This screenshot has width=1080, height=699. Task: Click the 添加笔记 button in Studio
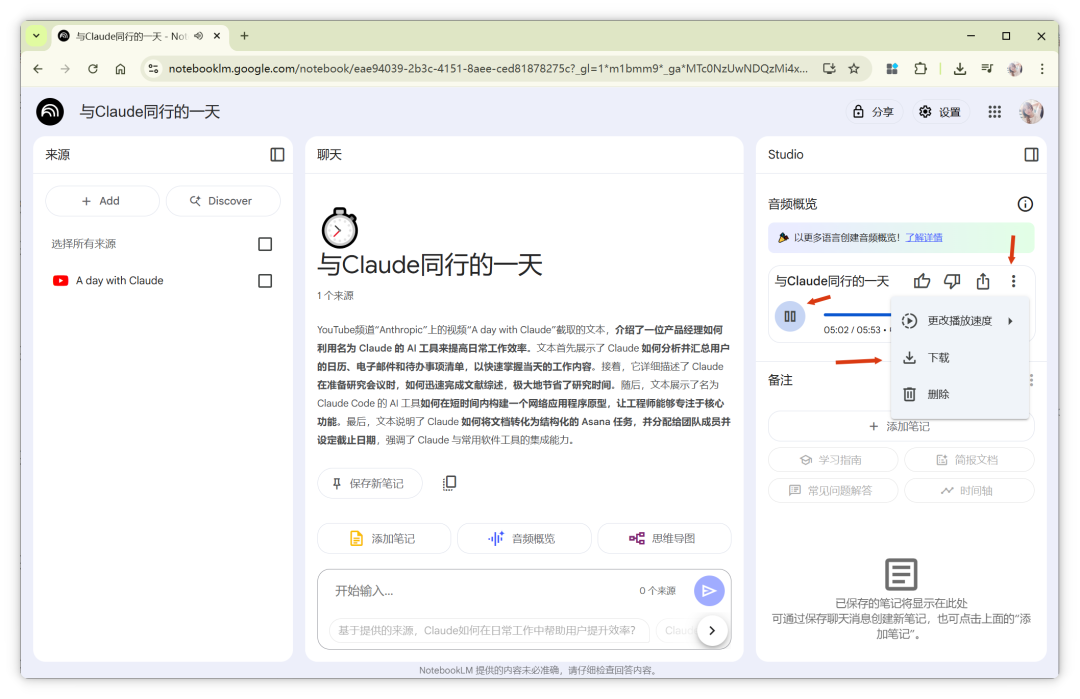click(901, 426)
